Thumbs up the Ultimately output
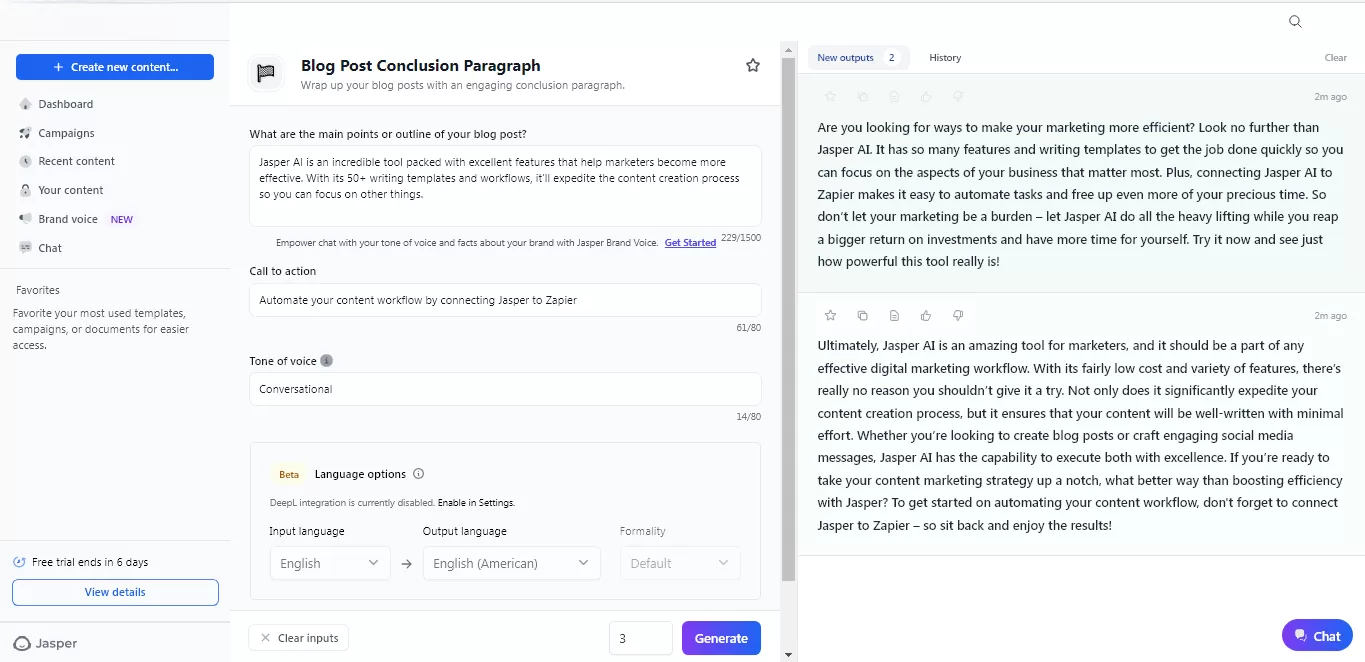This screenshot has width=1365, height=662. 926,316
